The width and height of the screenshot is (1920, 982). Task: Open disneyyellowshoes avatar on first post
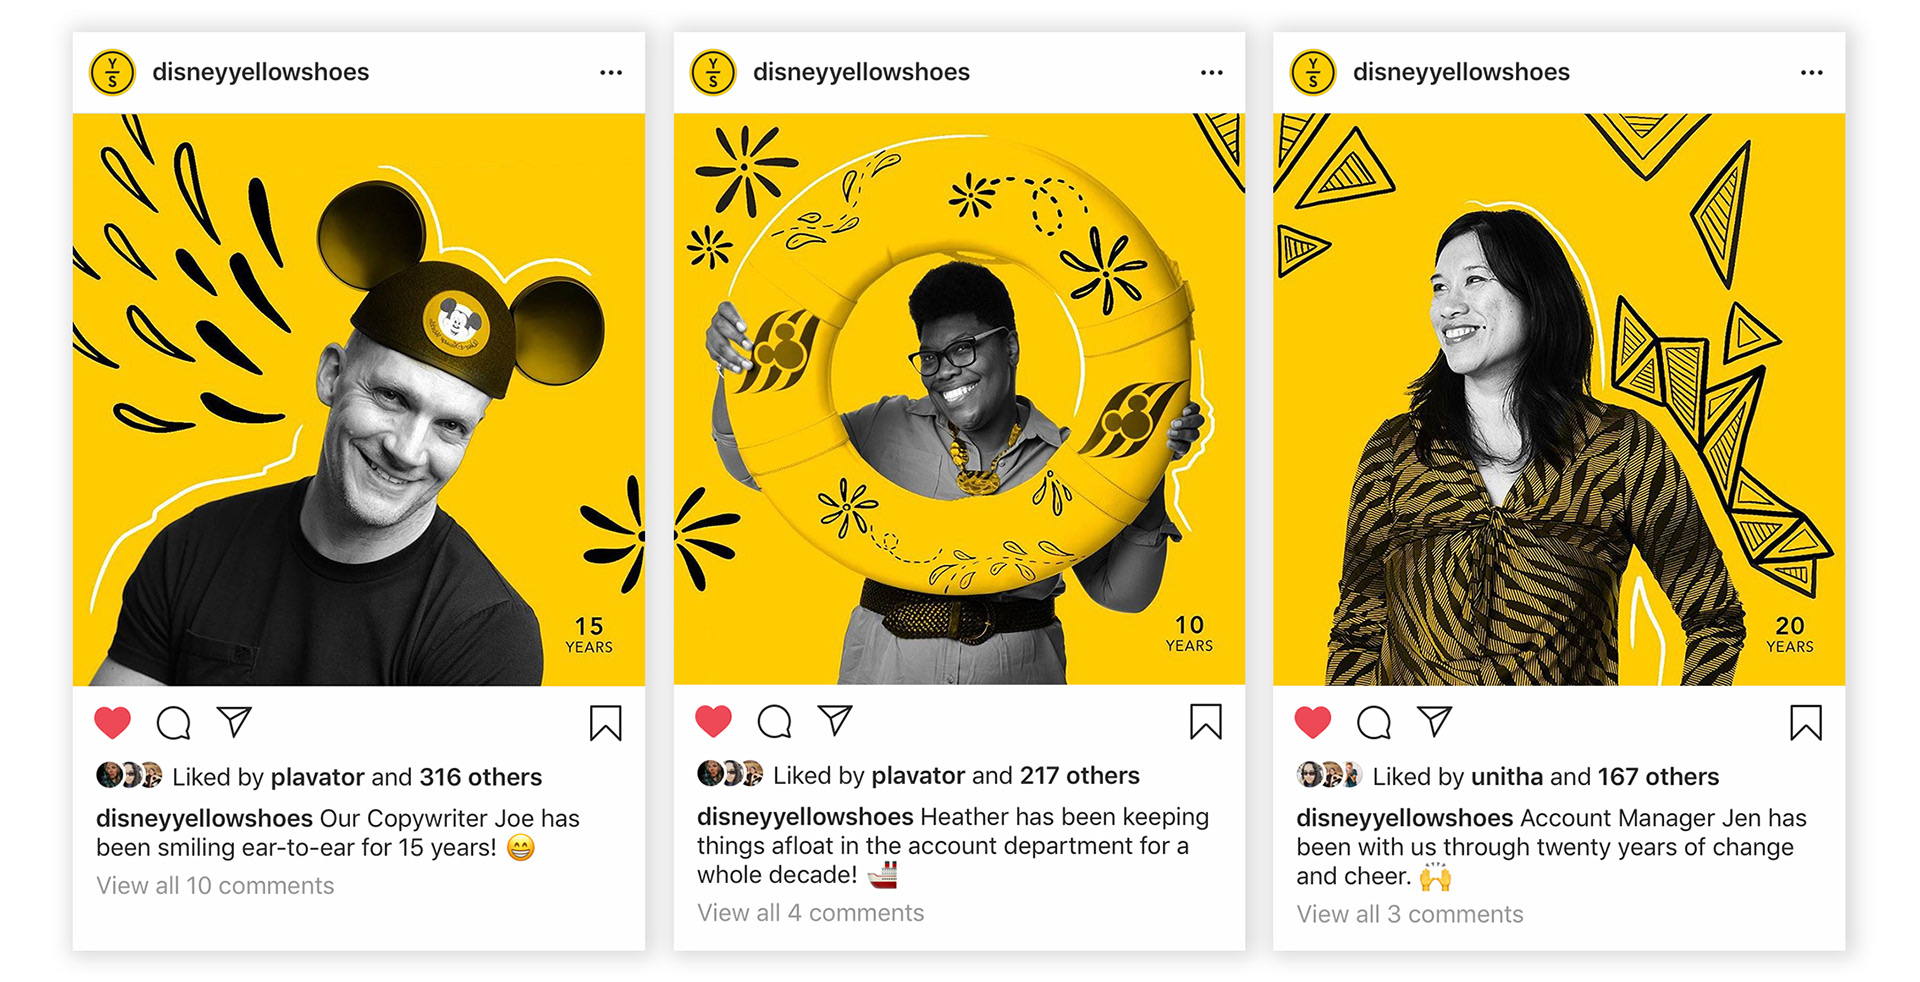pyautogui.click(x=113, y=73)
